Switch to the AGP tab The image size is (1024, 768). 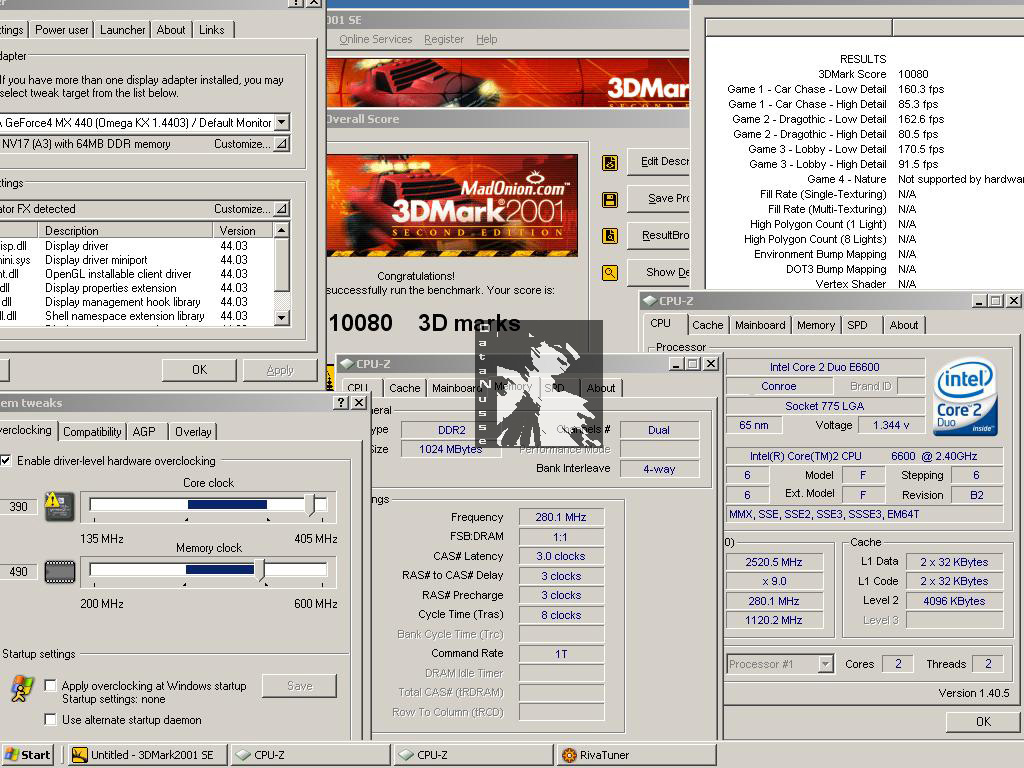[x=144, y=432]
